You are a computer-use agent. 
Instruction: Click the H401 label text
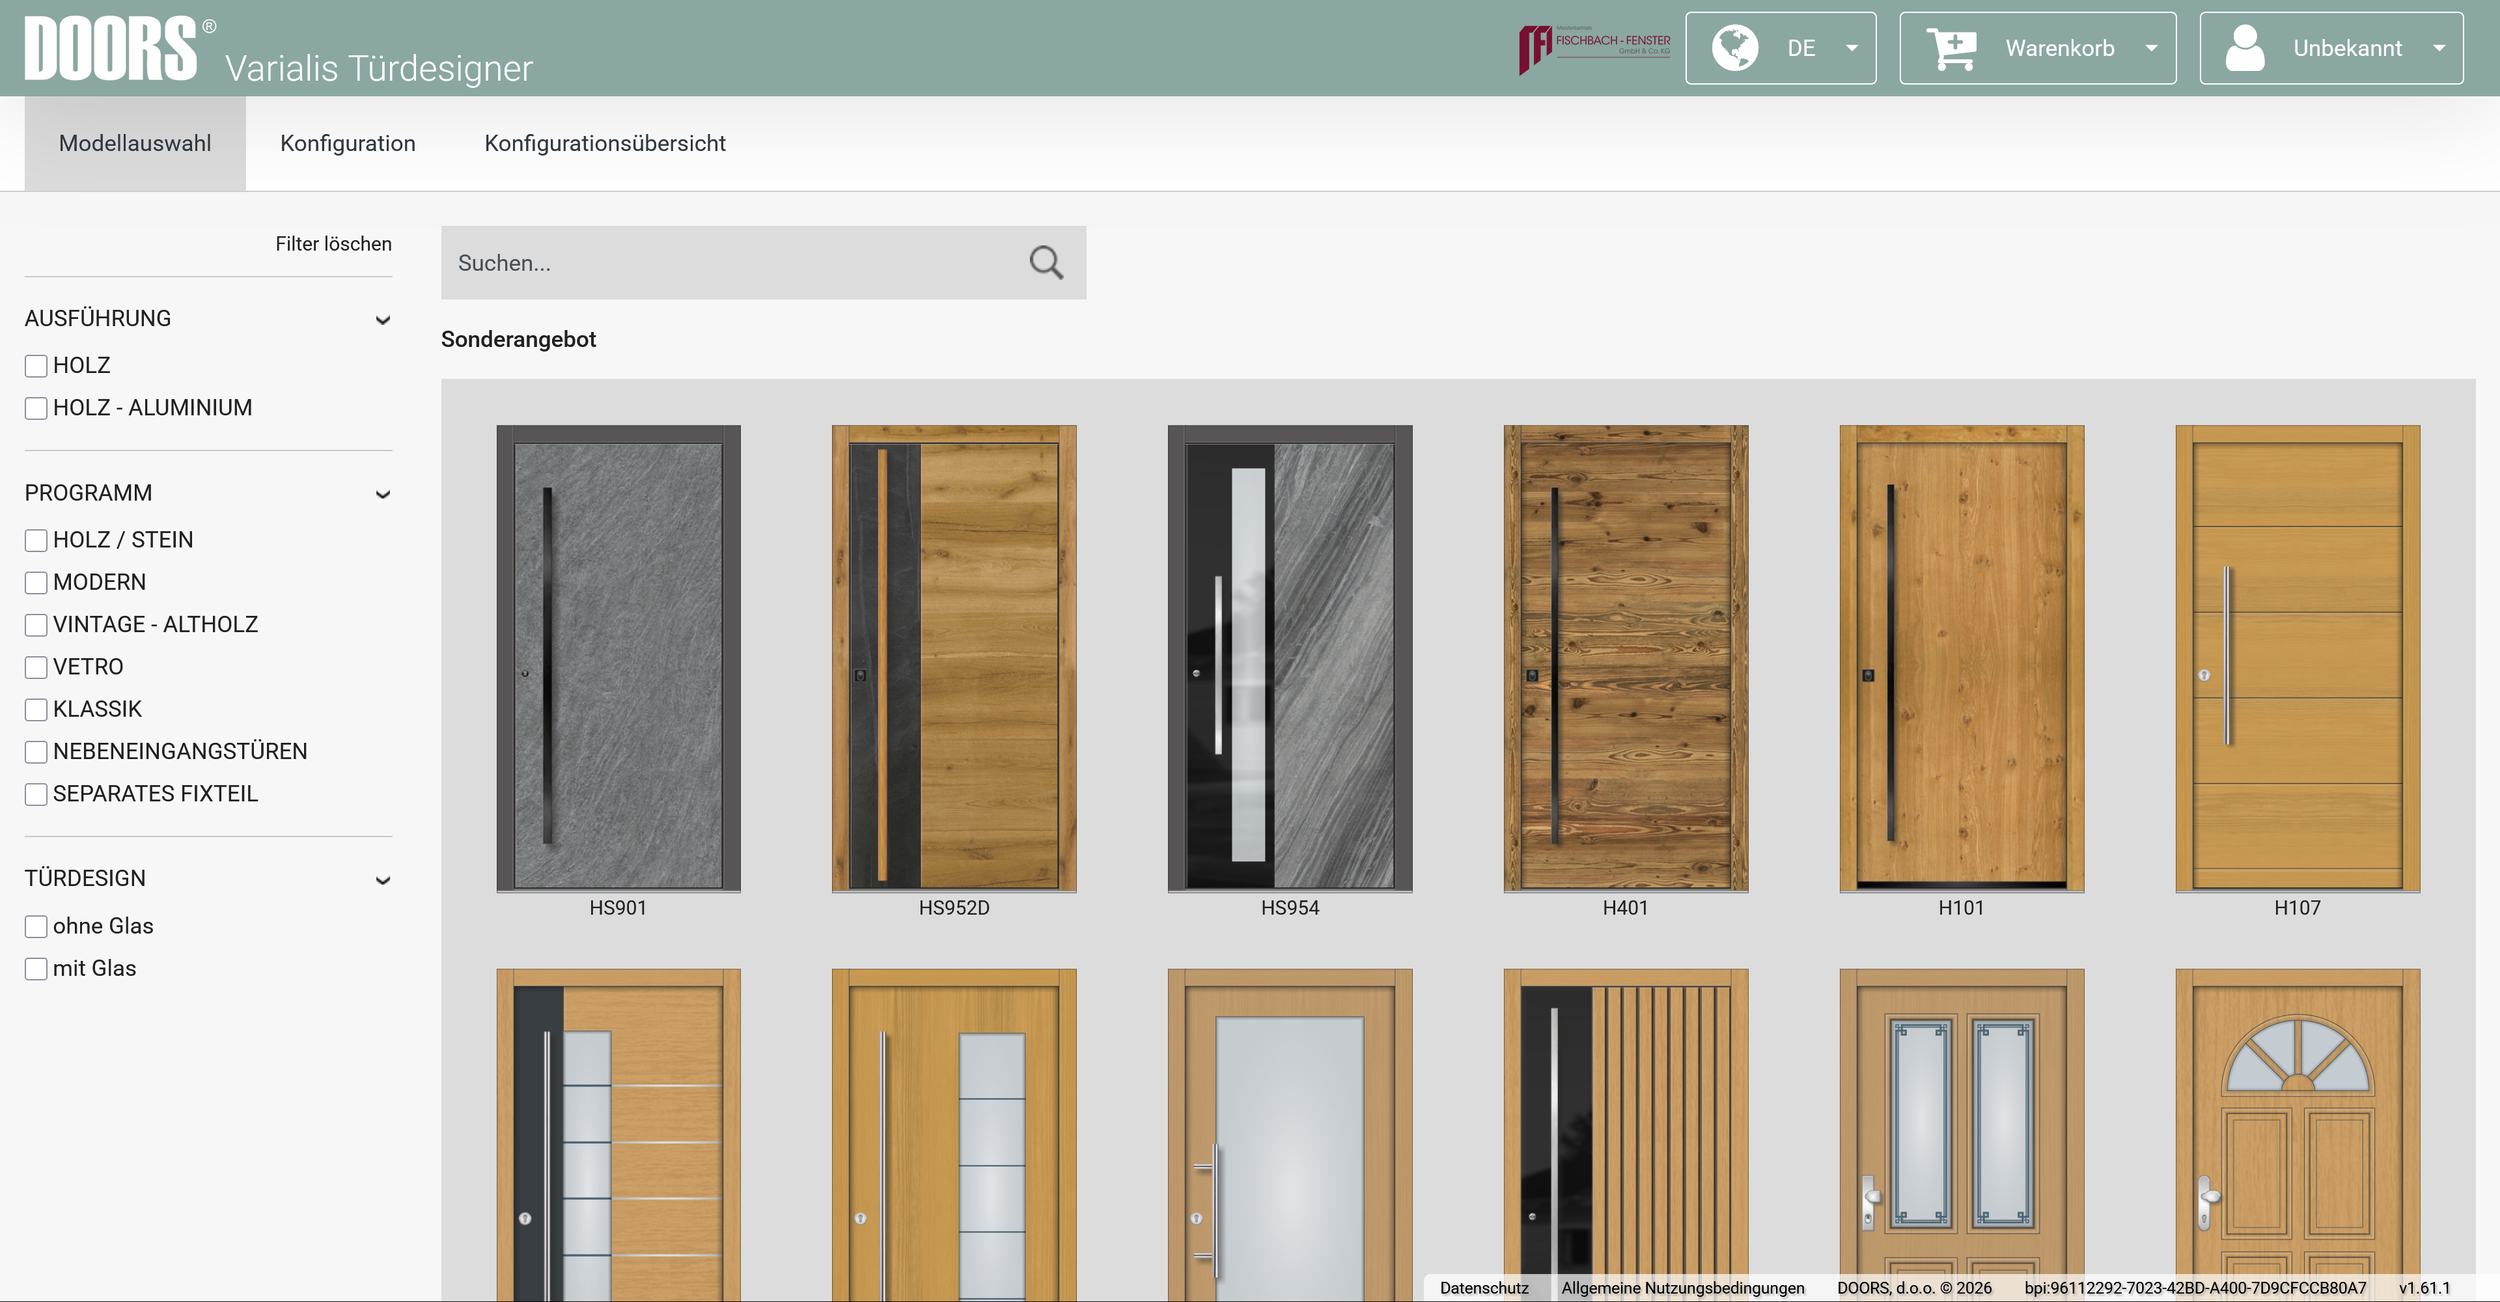click(x=1625, y=908)
